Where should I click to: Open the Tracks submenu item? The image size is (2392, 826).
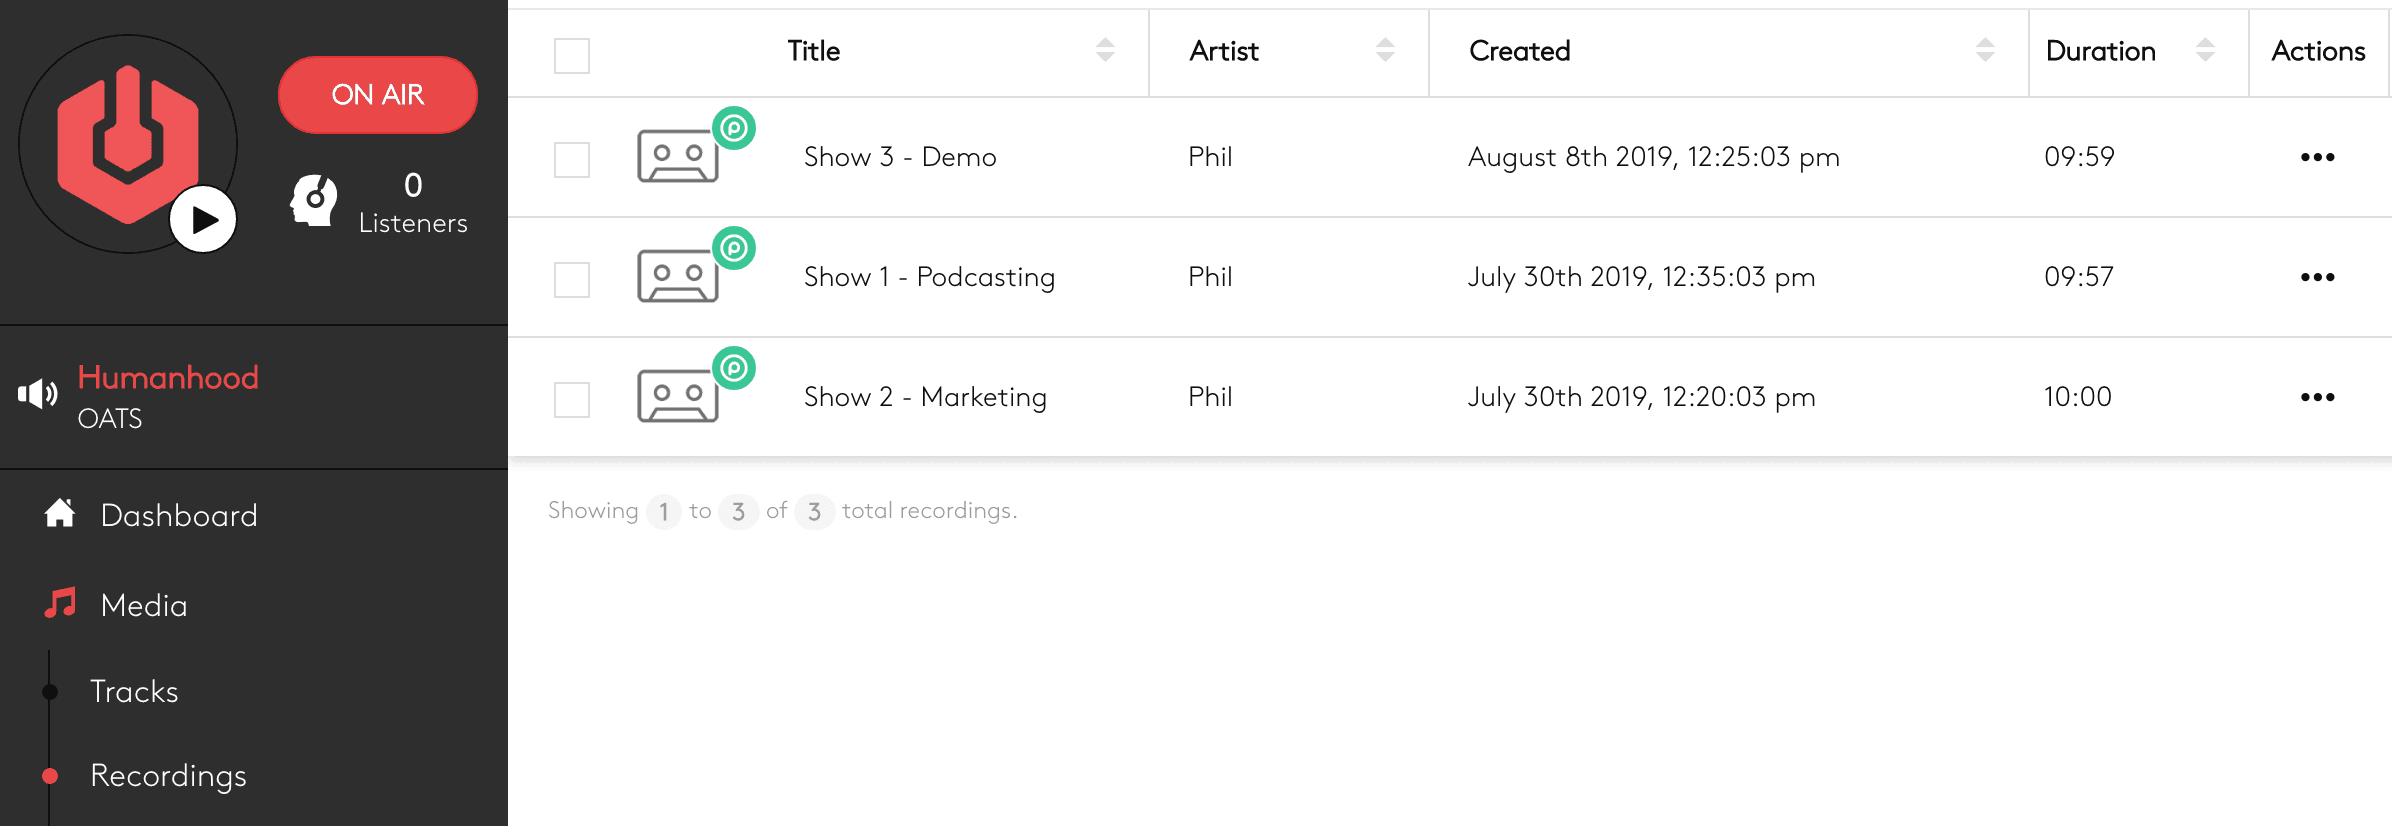[134, 691]
